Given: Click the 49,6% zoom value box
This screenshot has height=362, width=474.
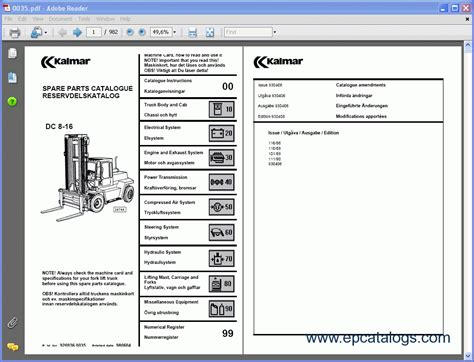Looking at the screenshot, I should (x=161, y=32).
